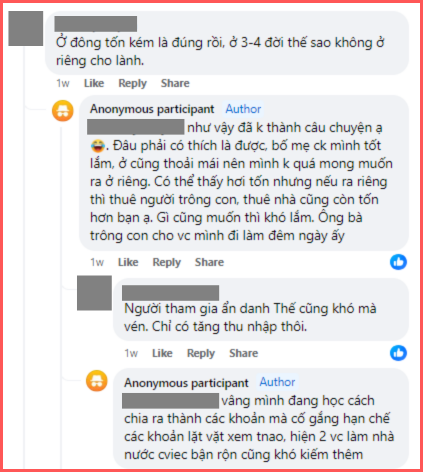Reply to the author's long reply

pos(167,262)
